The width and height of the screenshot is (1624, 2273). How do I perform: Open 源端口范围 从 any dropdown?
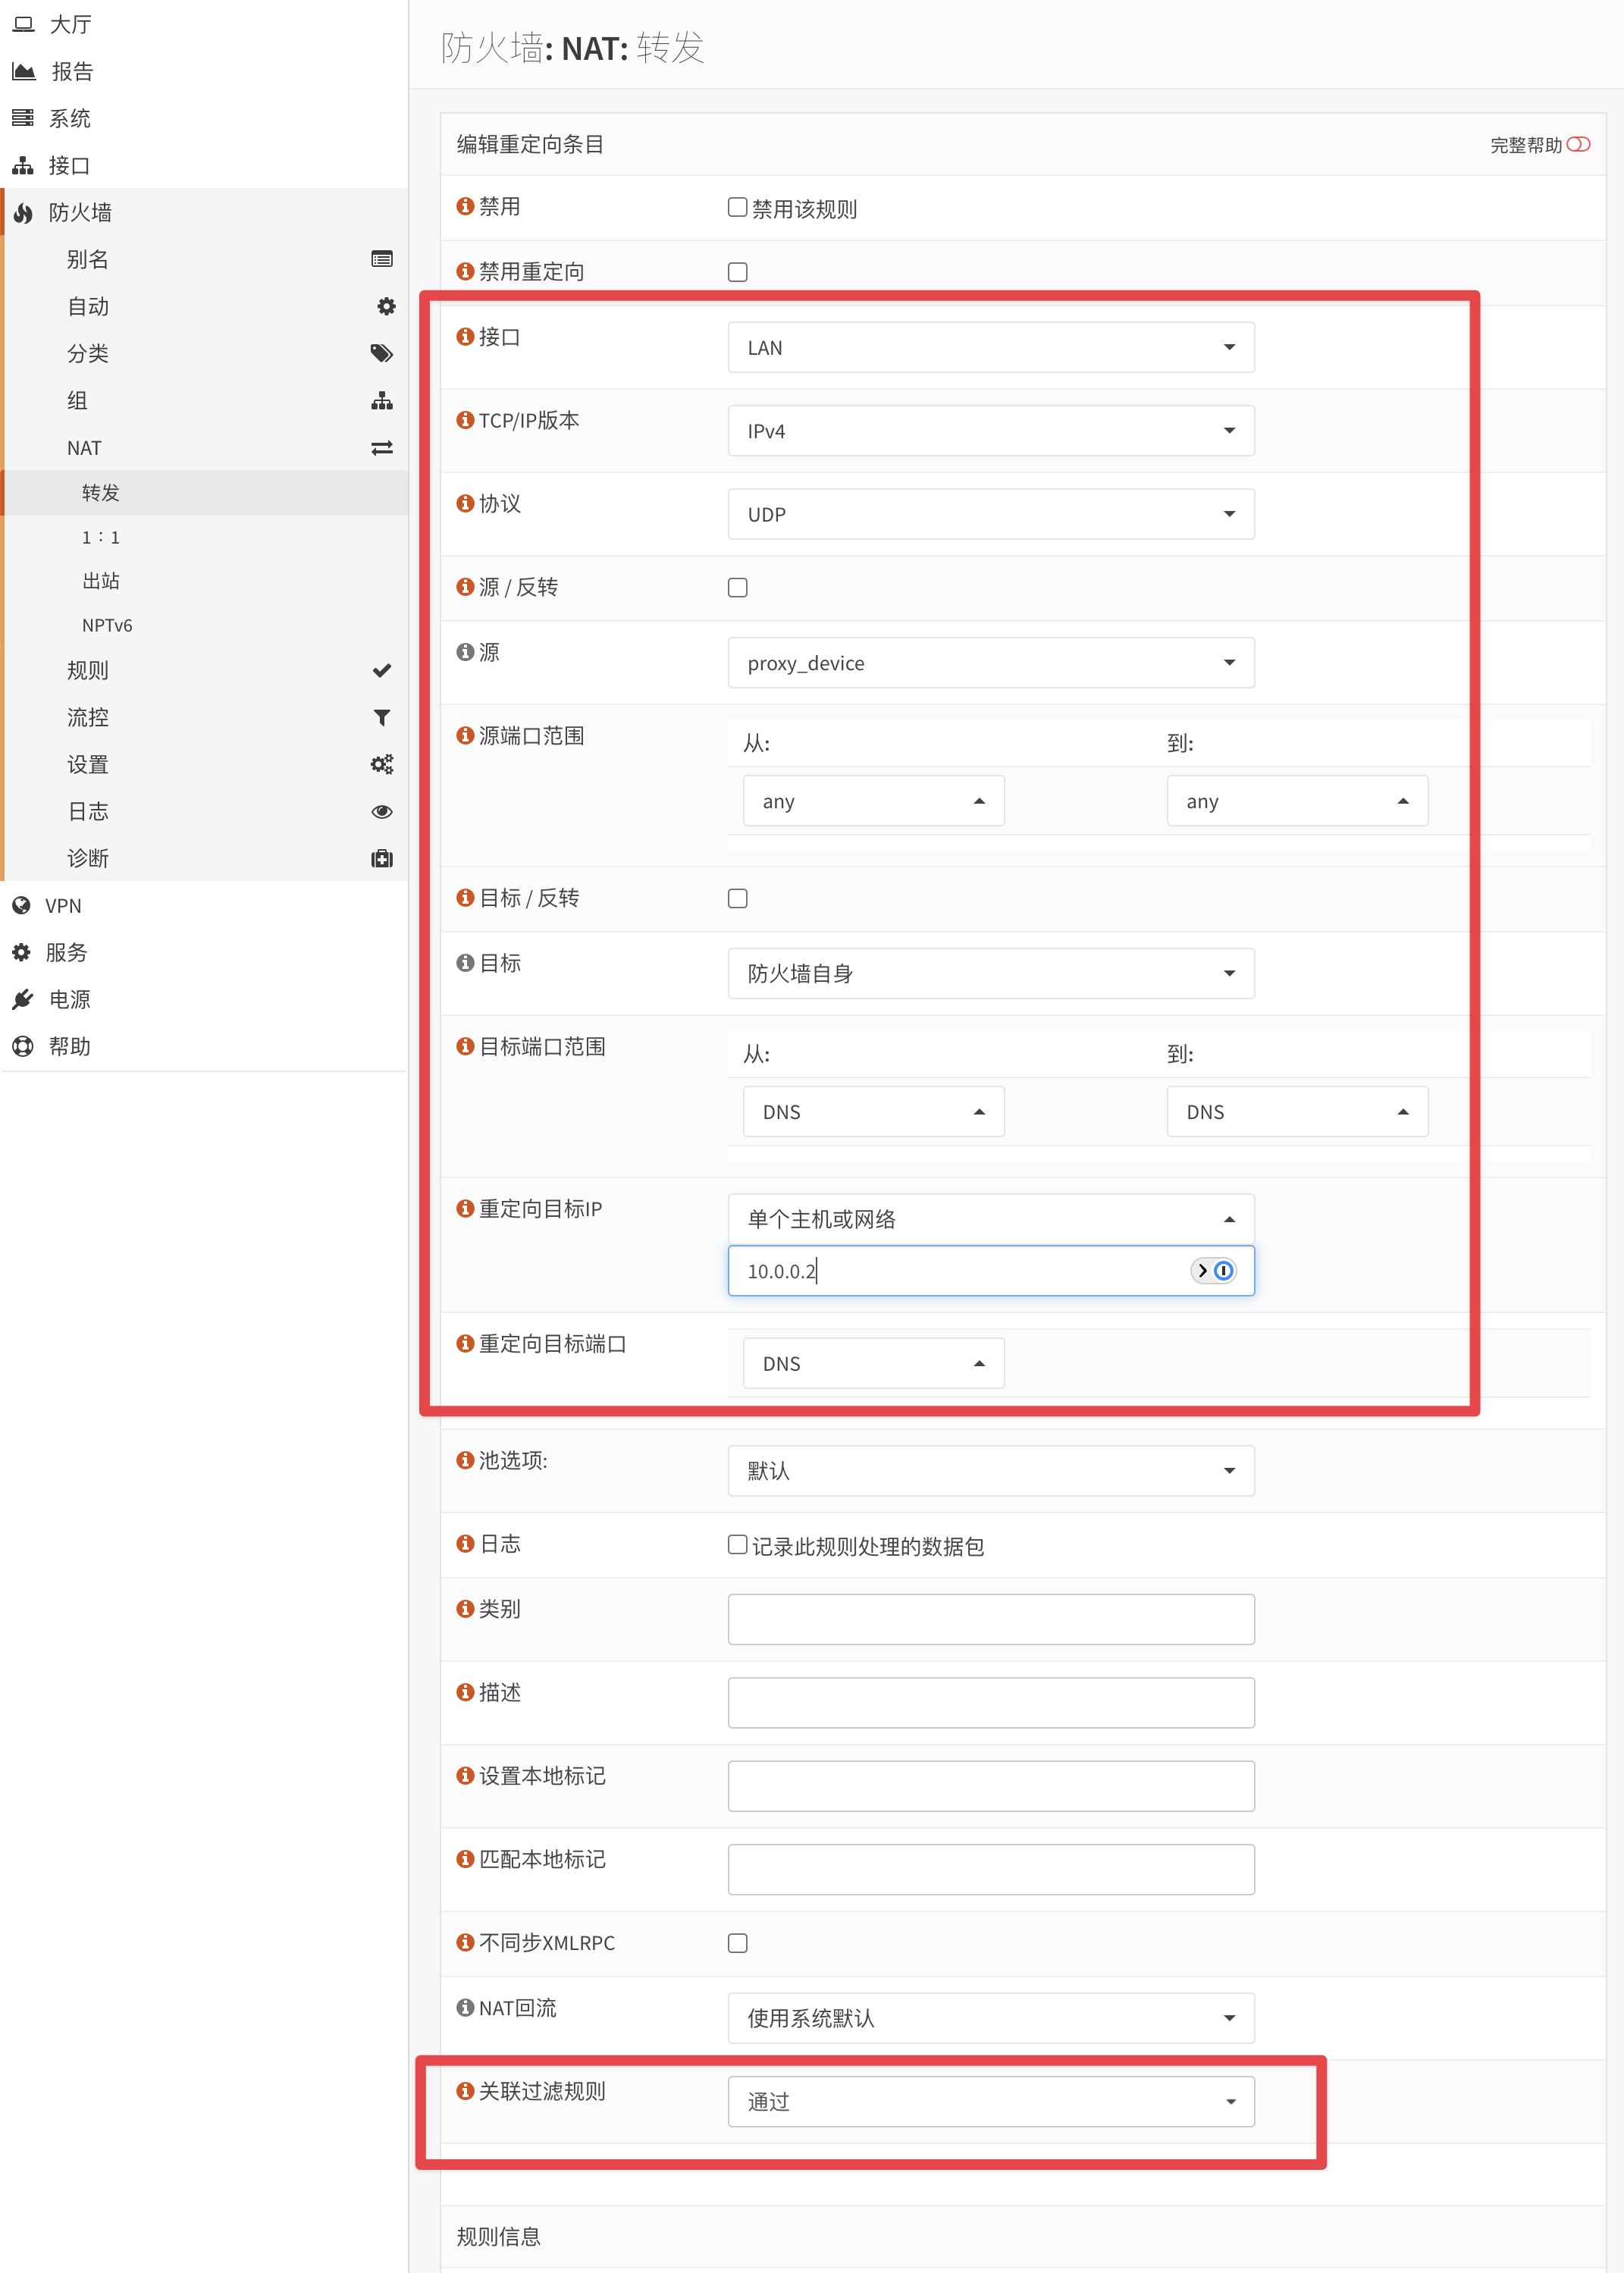[x=873, y=801]
